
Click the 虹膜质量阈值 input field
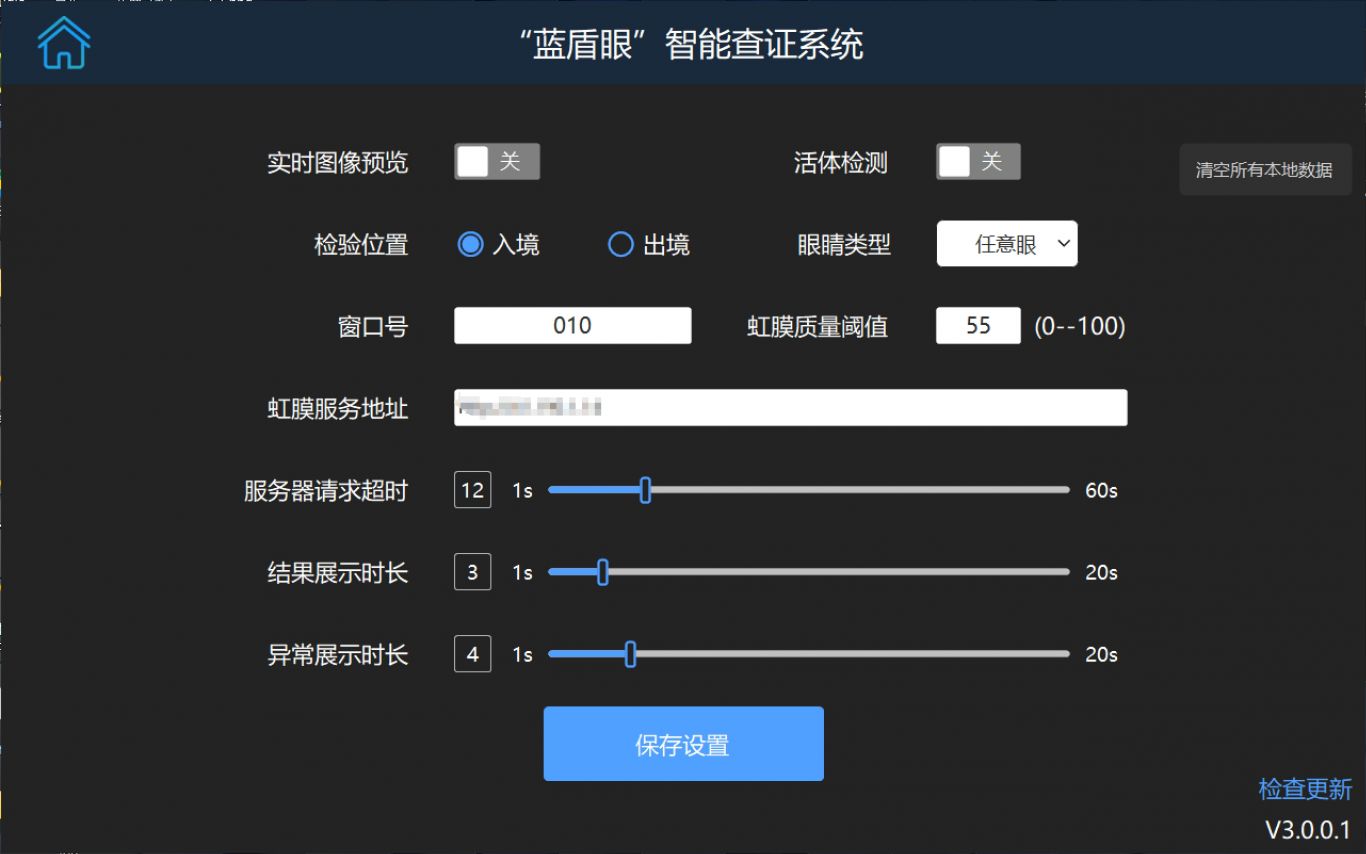point(978,325)
